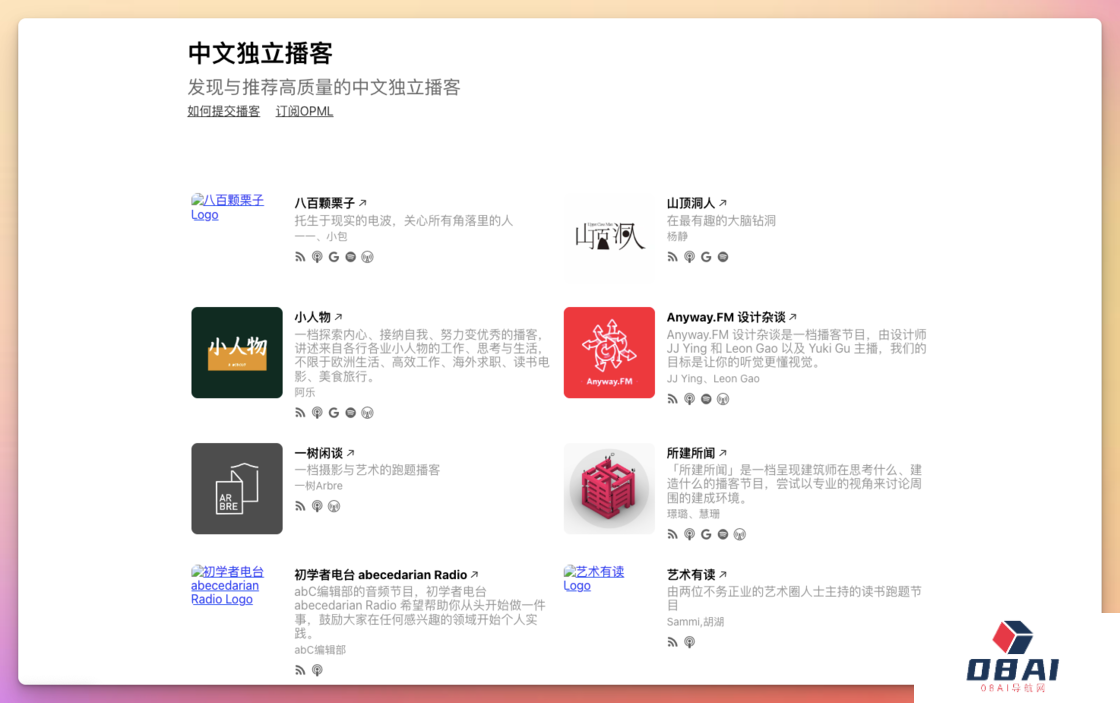Click the Google Podcasts icon under 小人物
Screen dimensions: 1120x703
tap(334, 413)
